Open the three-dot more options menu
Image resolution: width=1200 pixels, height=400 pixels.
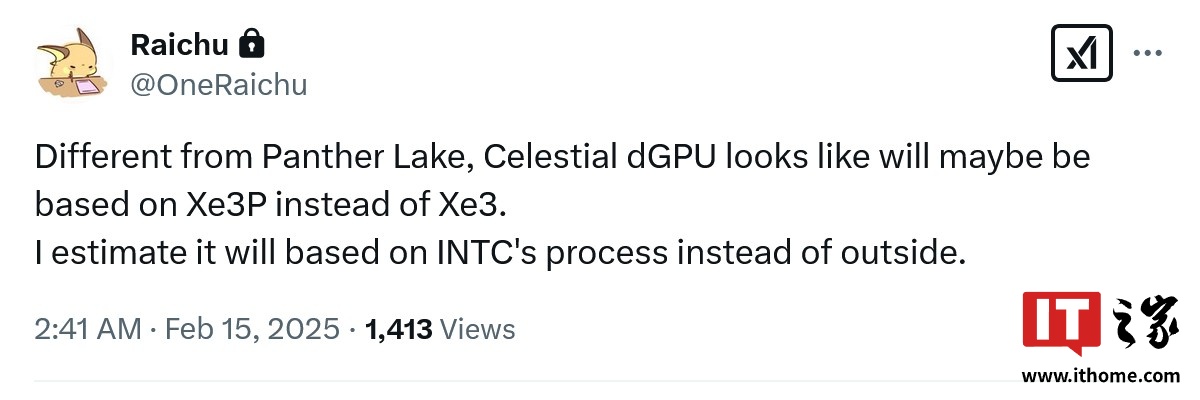pos(1147,53)
